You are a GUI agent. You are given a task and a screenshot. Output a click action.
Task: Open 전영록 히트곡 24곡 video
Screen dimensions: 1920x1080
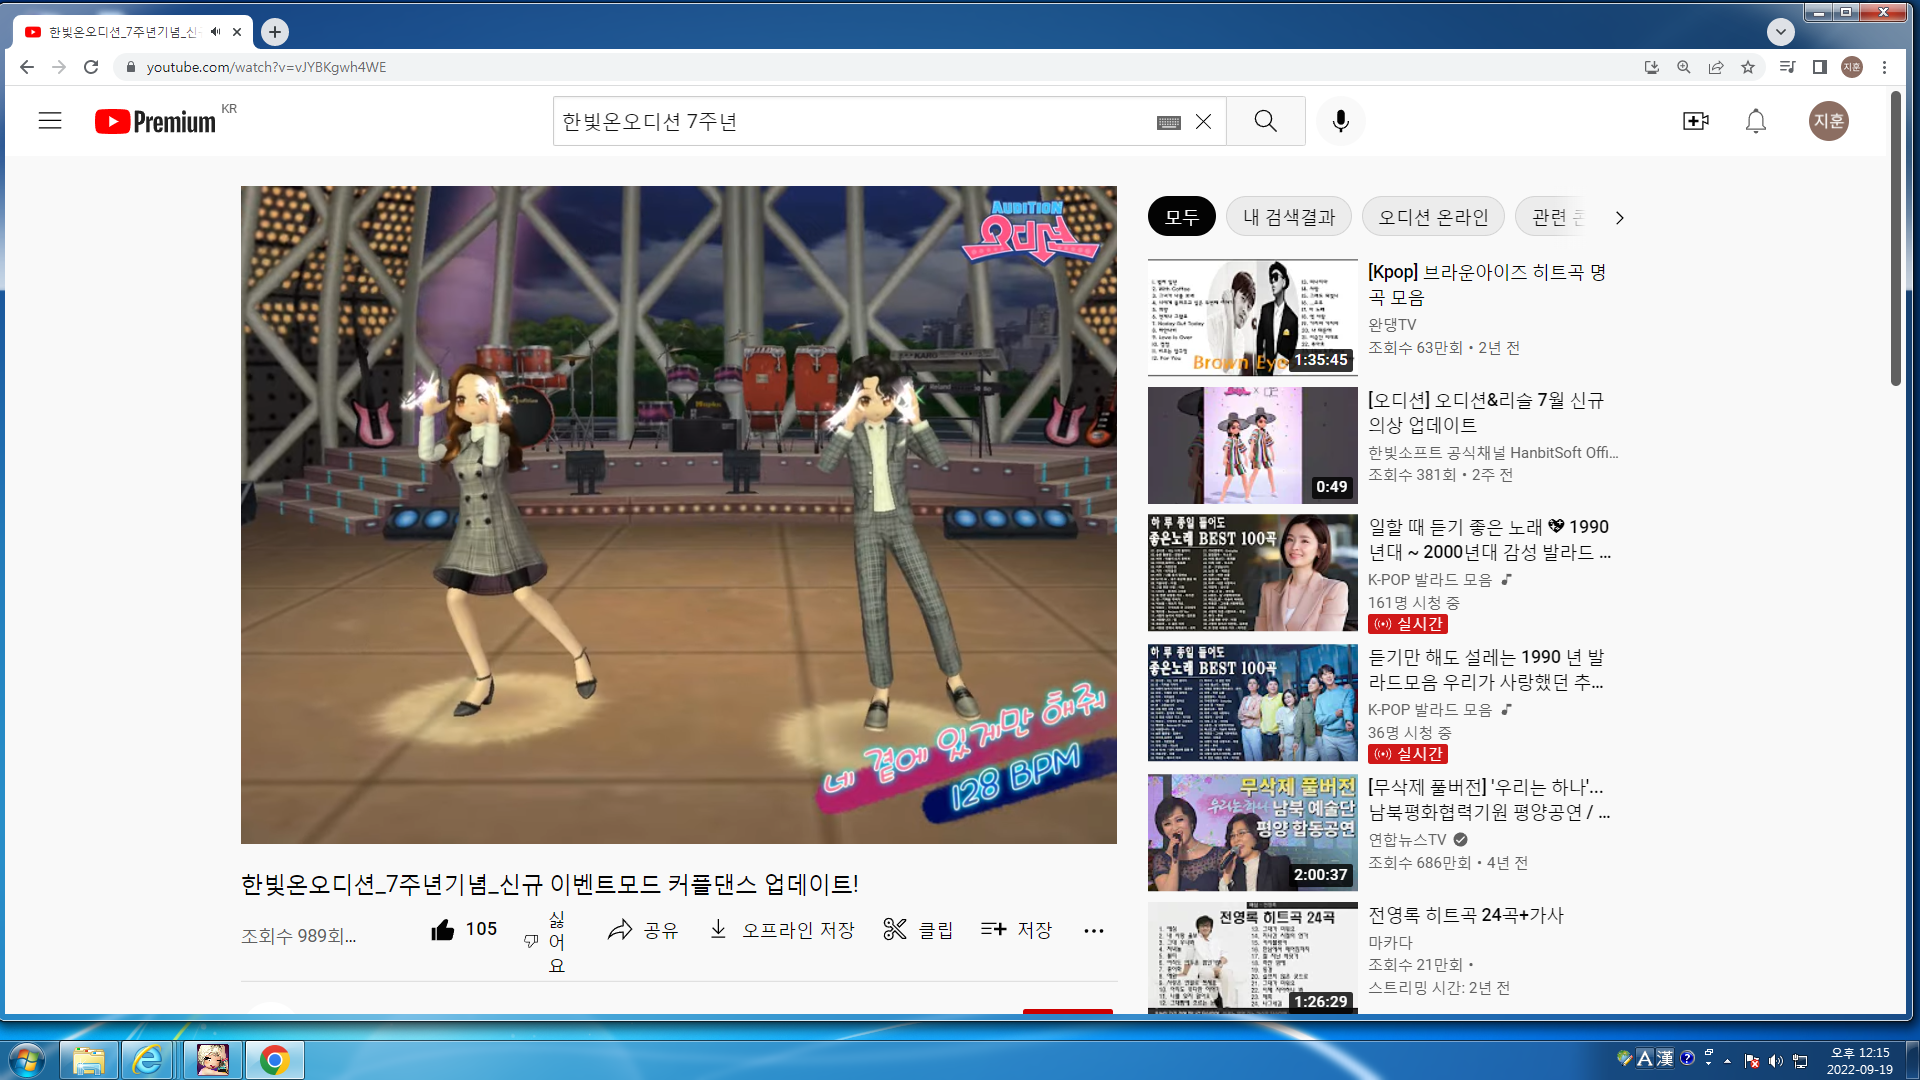[x=1466, y=915]
